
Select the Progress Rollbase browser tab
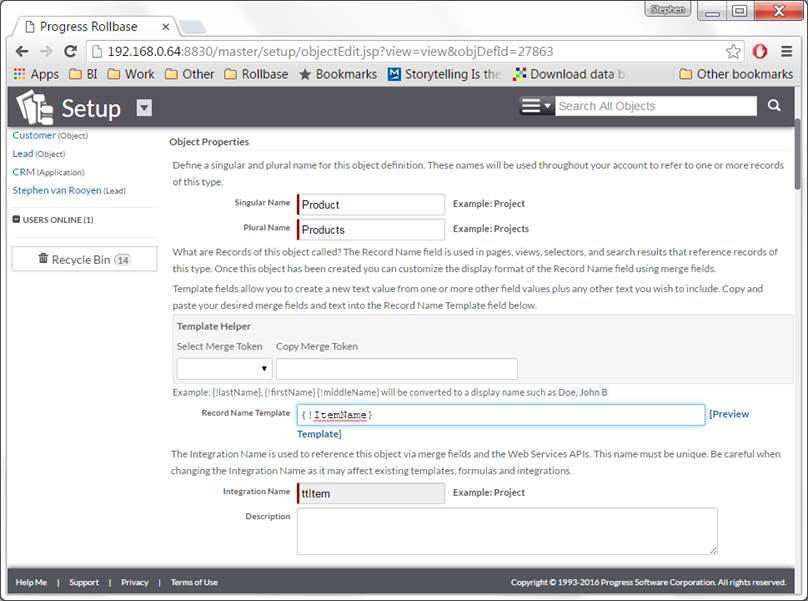tap(95, 26)
